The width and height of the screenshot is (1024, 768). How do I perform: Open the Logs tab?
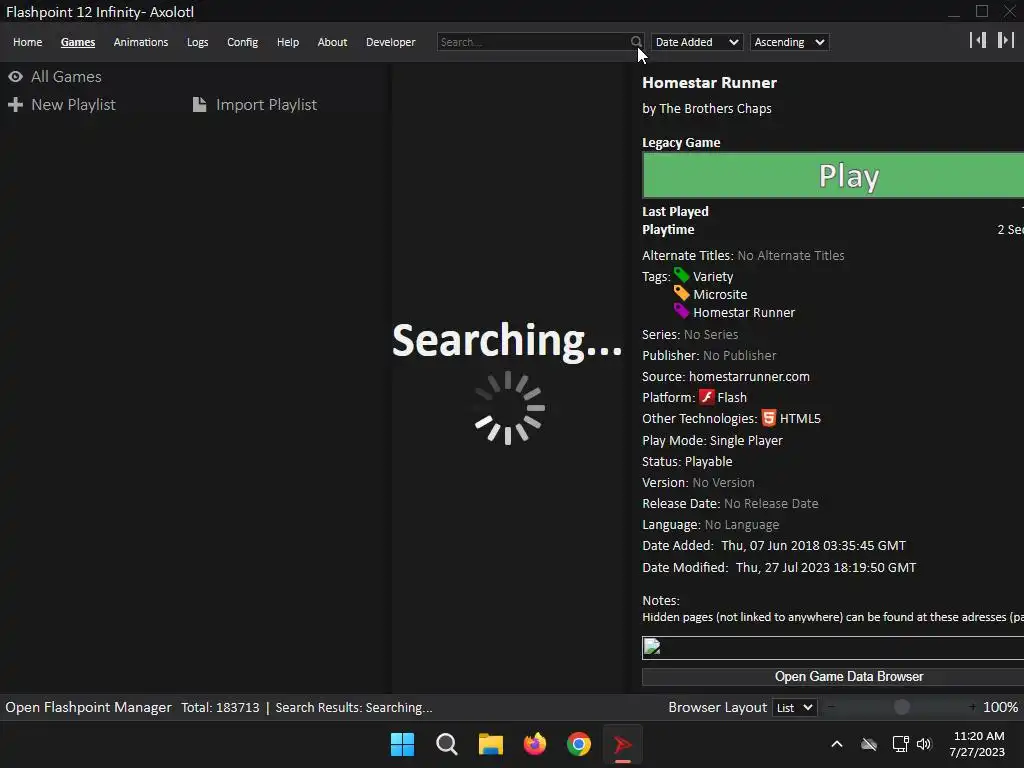point(197,42)
